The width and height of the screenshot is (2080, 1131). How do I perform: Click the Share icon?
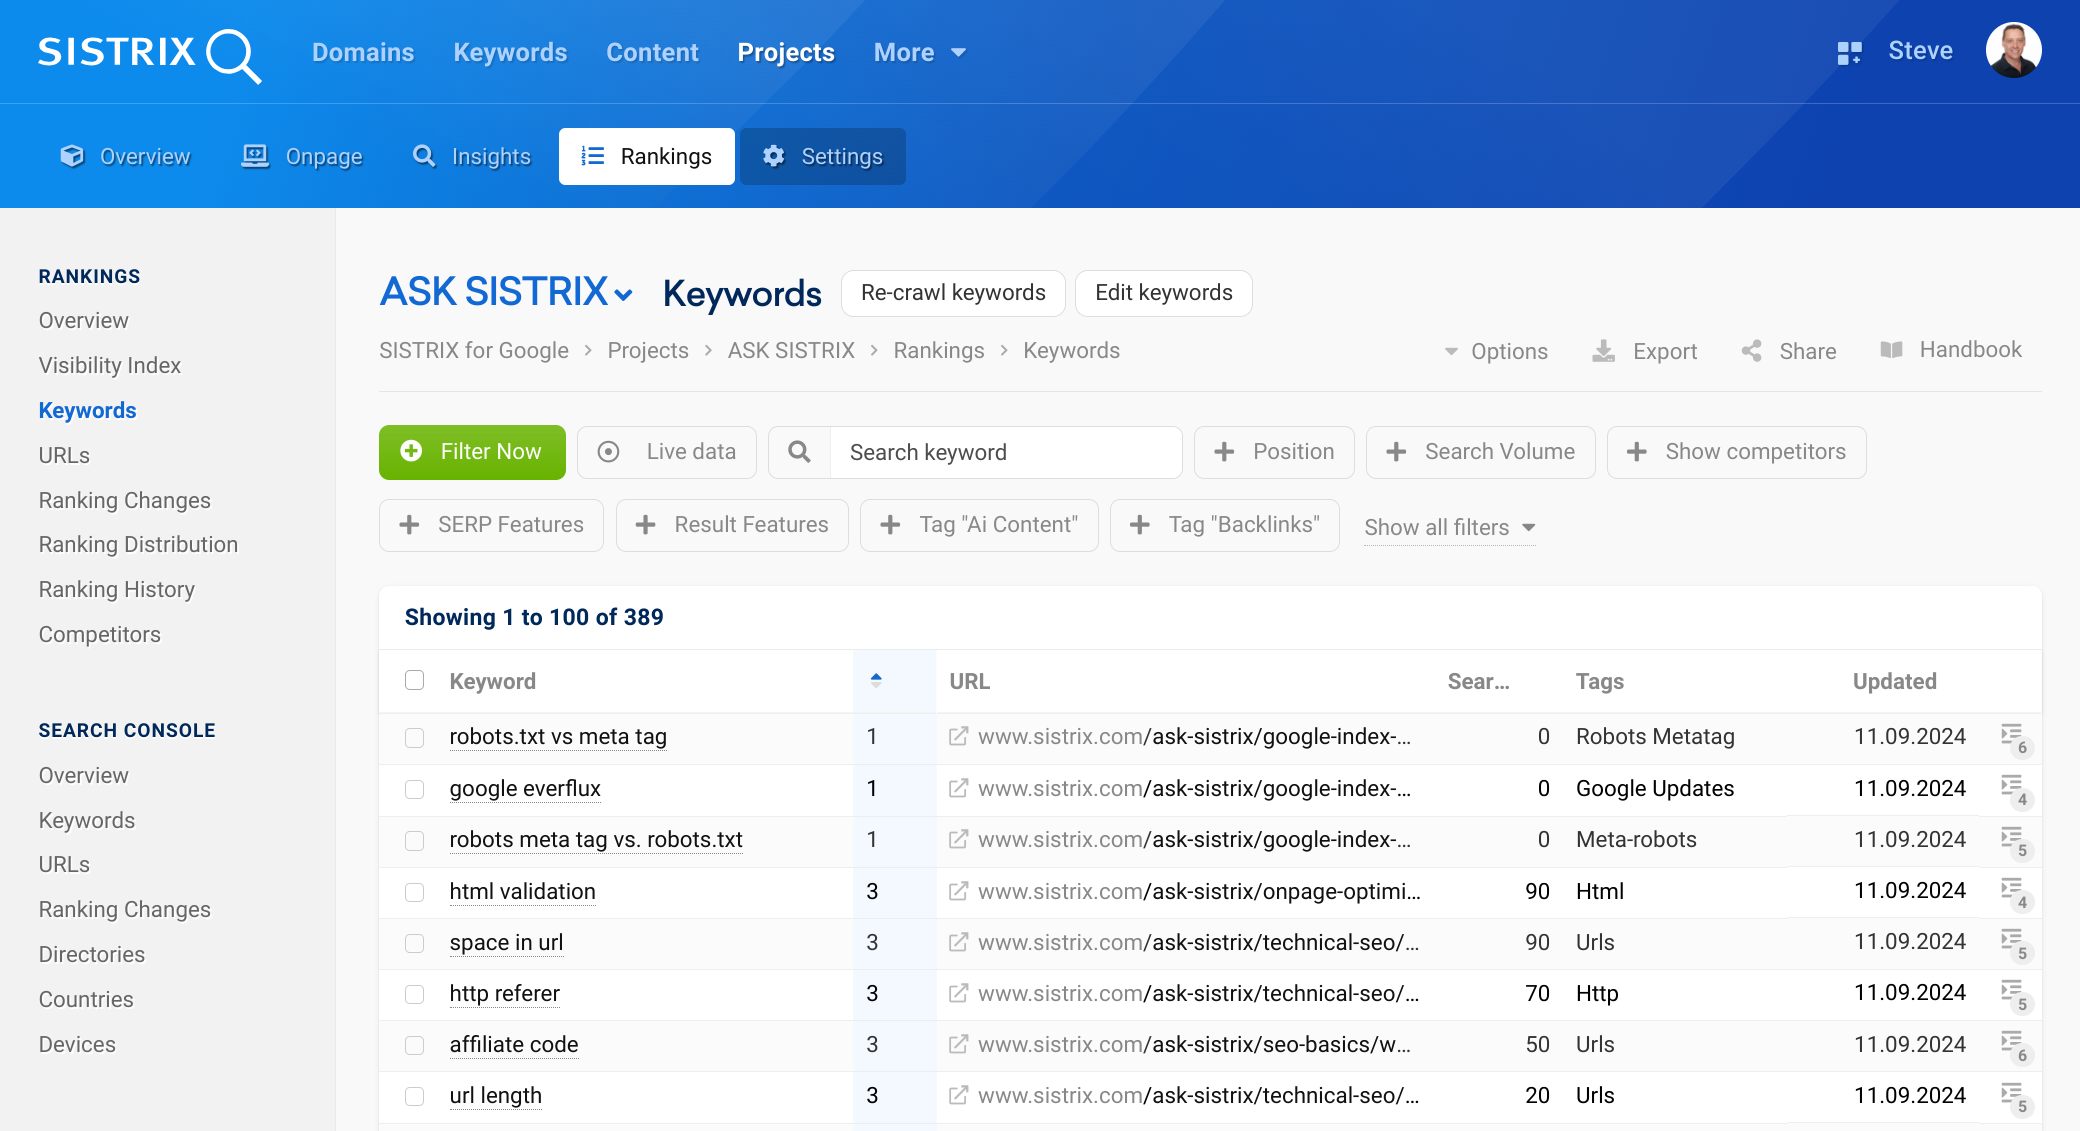click(x=1751, y=351)
